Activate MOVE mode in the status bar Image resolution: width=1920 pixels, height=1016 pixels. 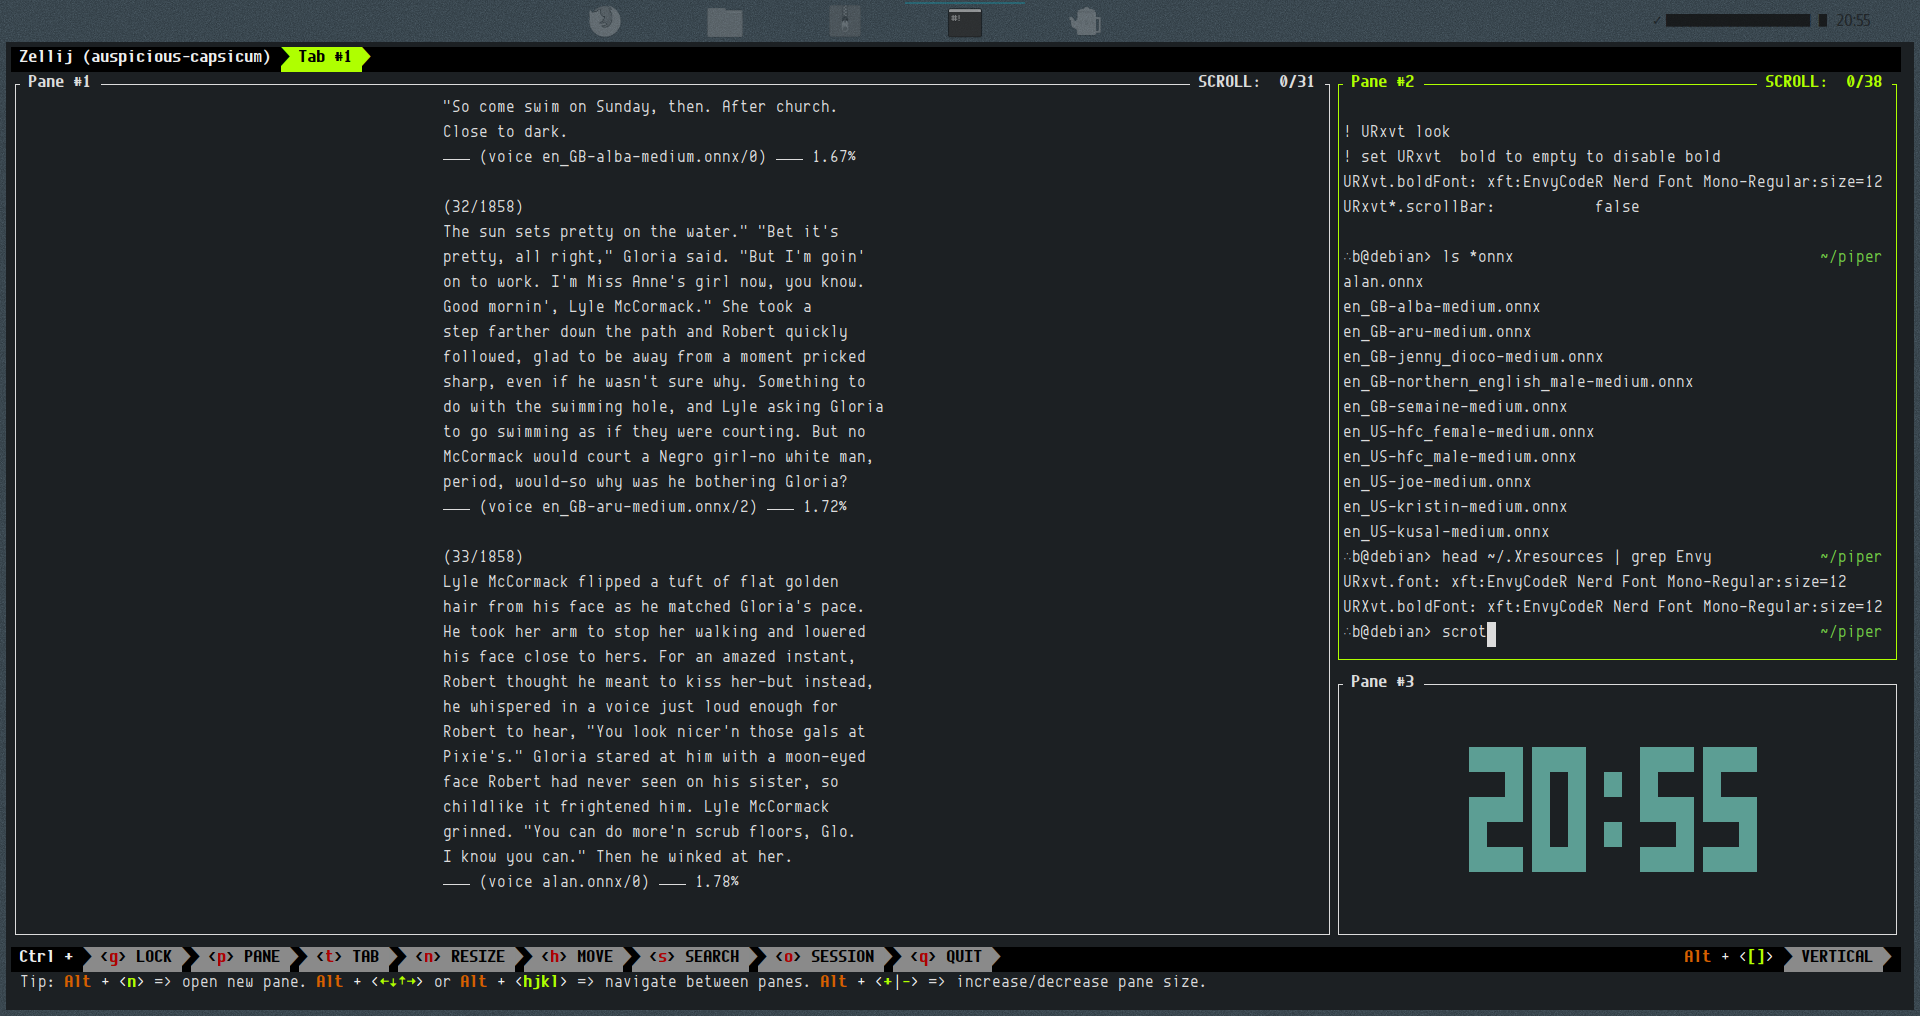click(578, 957)
